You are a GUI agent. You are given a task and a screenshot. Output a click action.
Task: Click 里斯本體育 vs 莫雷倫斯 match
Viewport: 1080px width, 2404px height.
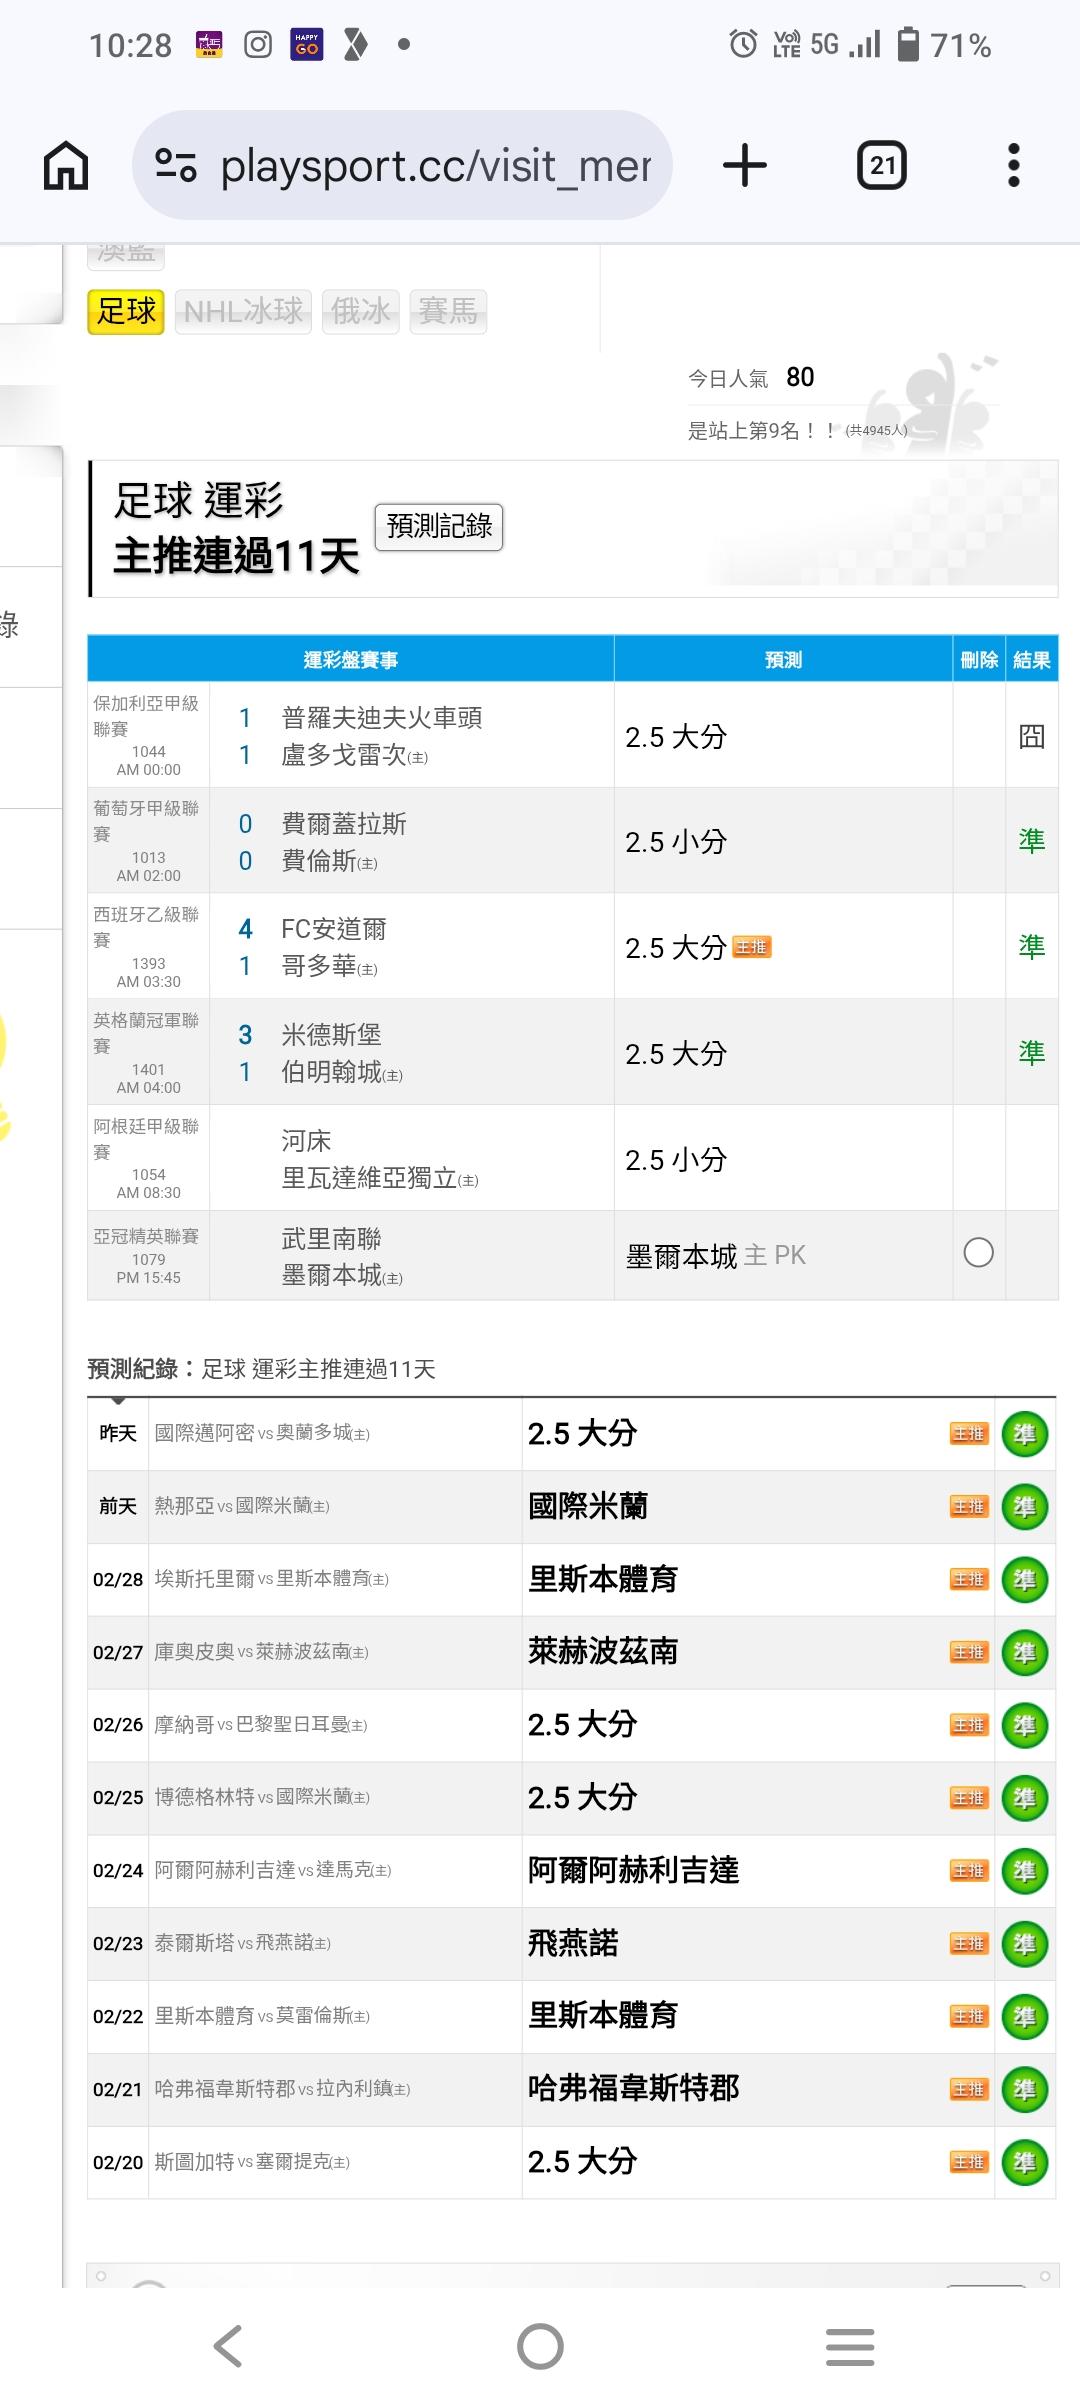coord(262,2016)
